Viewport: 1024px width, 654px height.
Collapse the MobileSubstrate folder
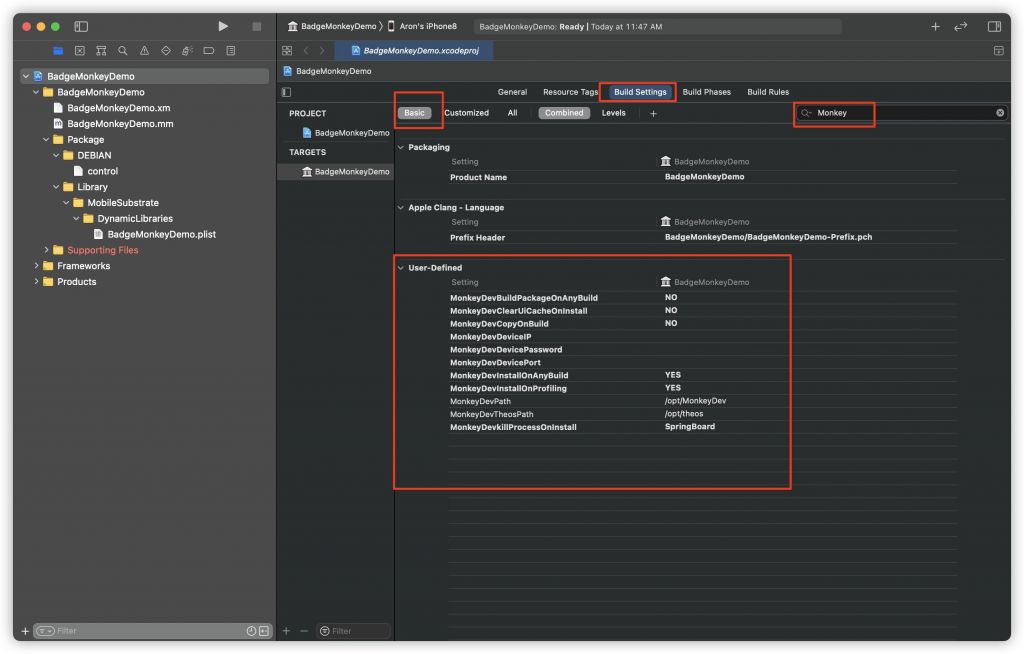(x=67, y=203)
